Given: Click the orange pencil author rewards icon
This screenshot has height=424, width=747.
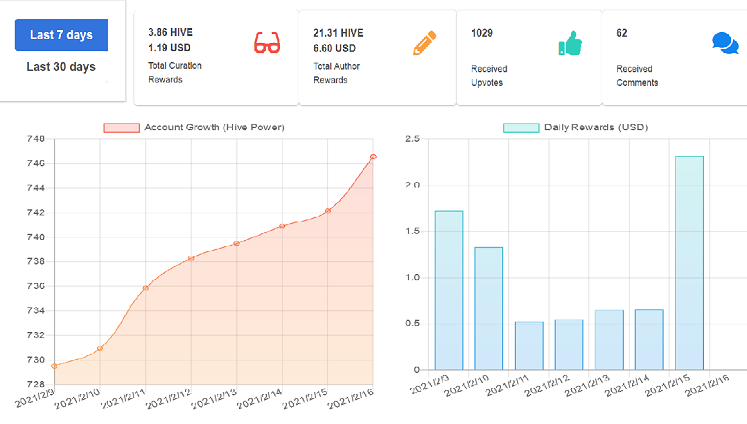Looking at the screenshot, I should click(424, 43).
